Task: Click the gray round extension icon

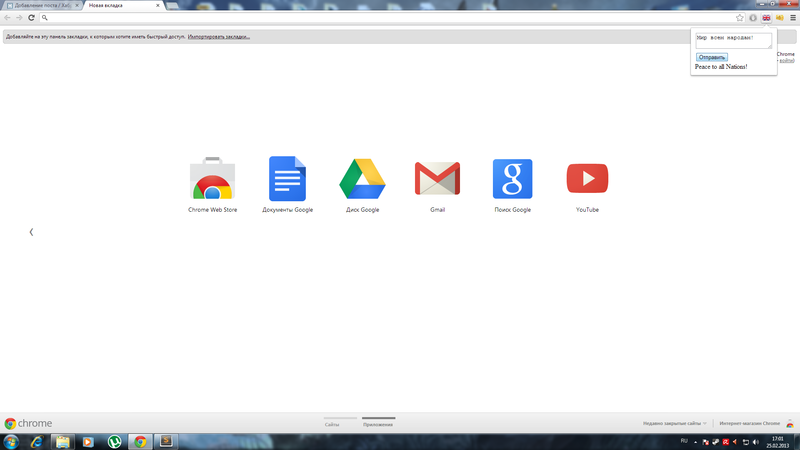Action: point(753,18)
